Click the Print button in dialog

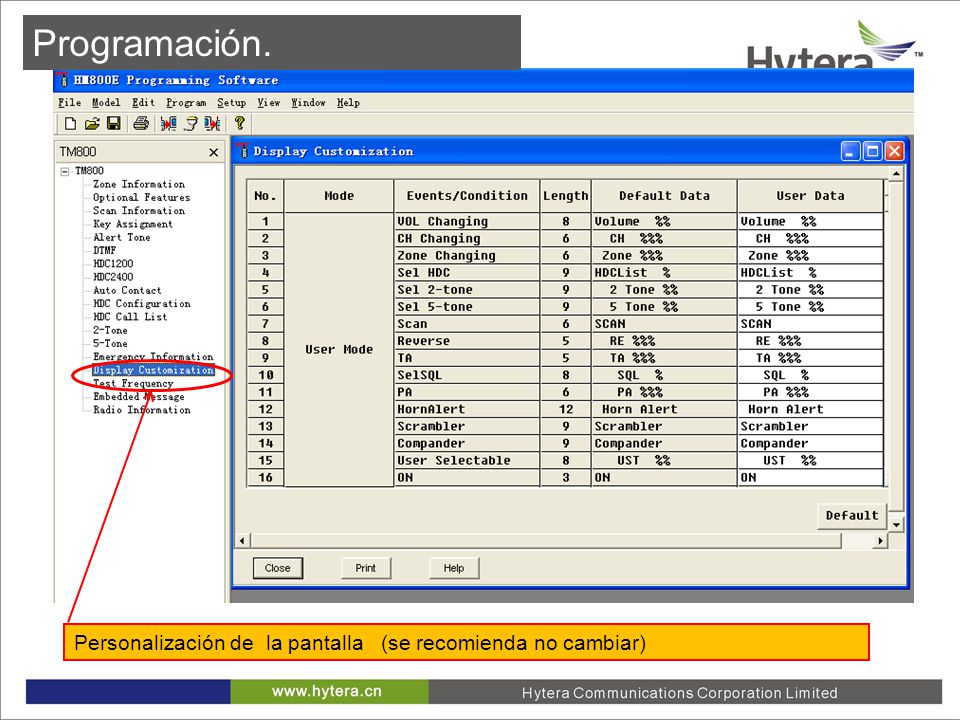366,568
